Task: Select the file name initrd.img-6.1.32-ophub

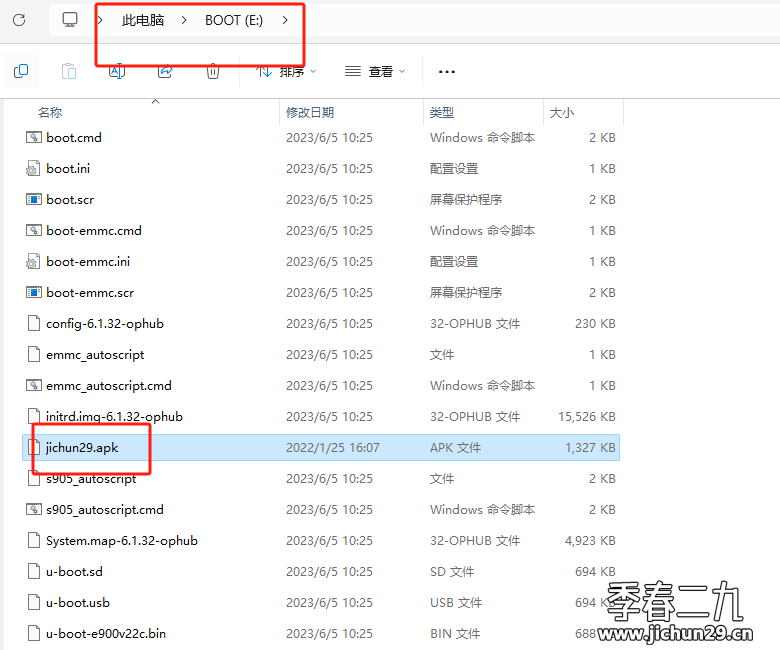Action: click(x=114, y=417)
